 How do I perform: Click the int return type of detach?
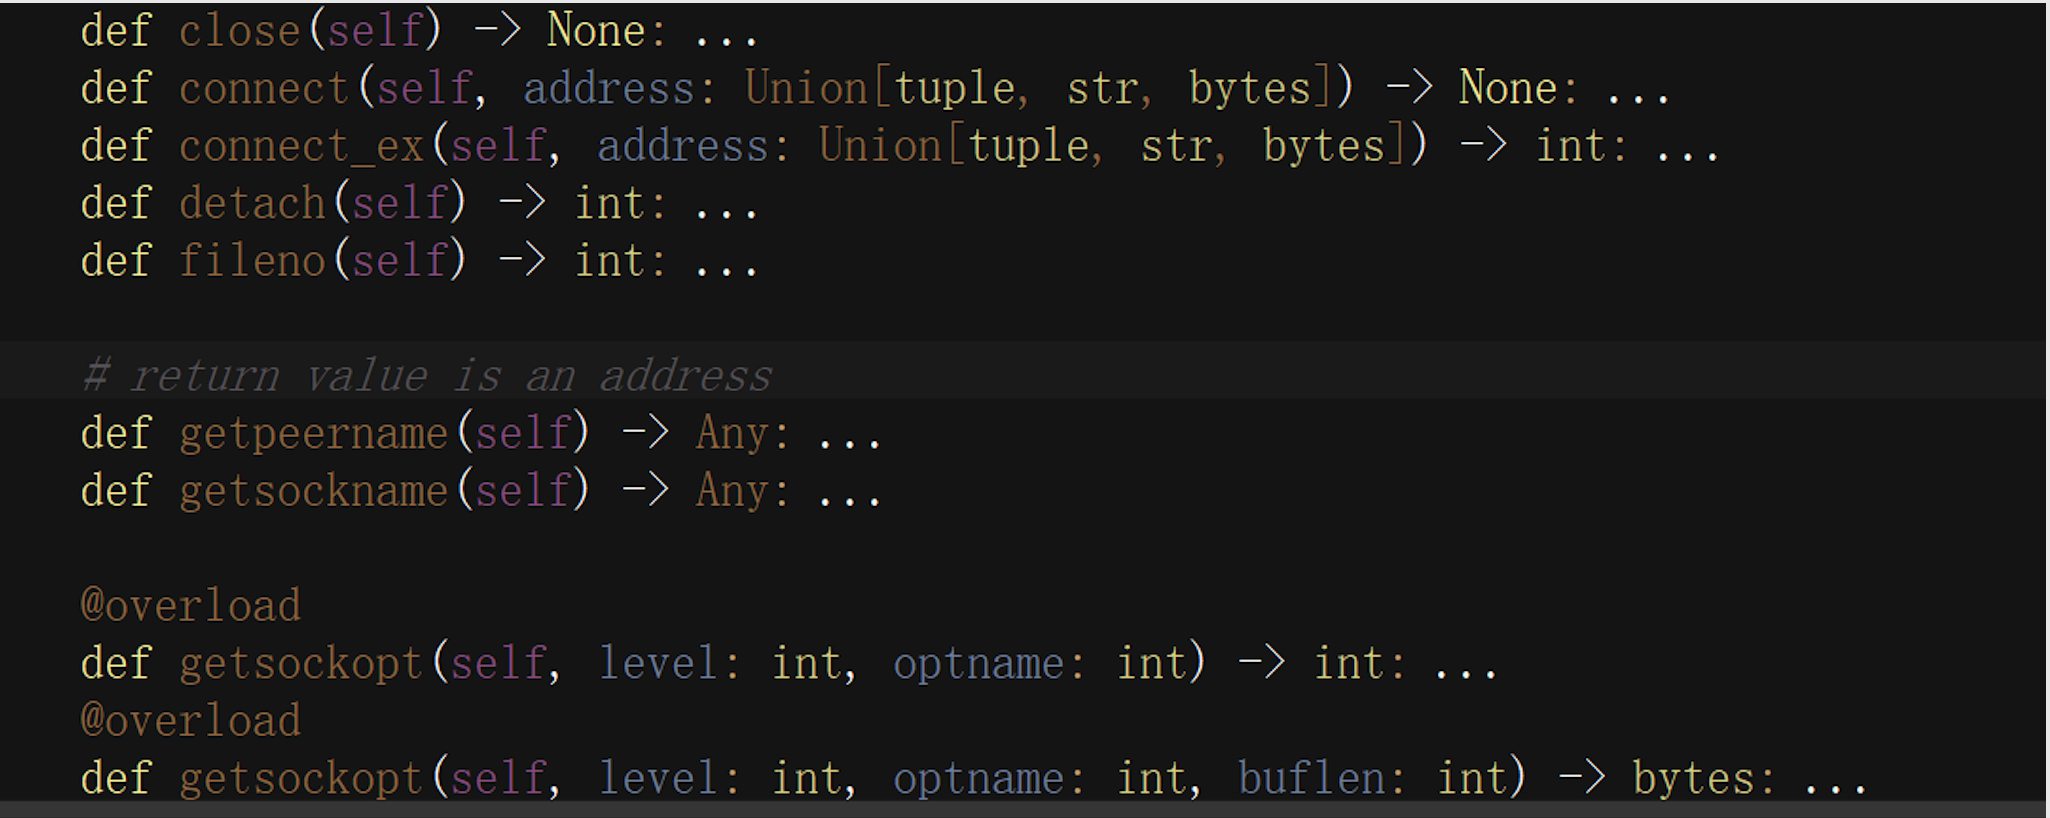point(609,203)
